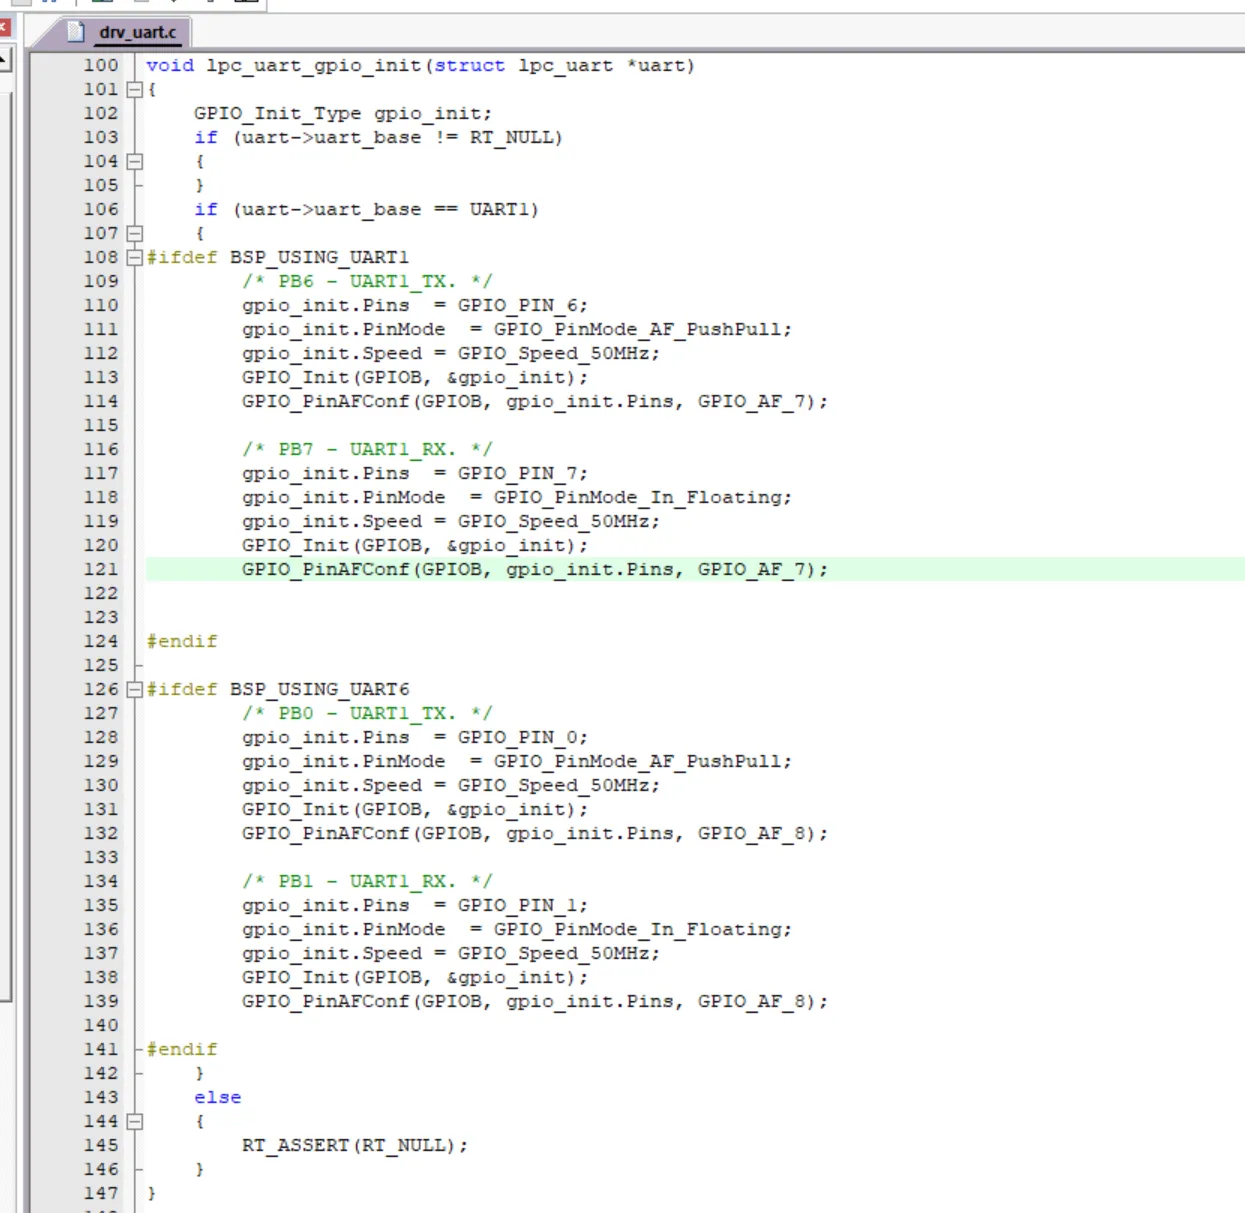Click the #endif directive at line 124
The height and width of the screenshot is (1213, 1245).
click(182, 641)
